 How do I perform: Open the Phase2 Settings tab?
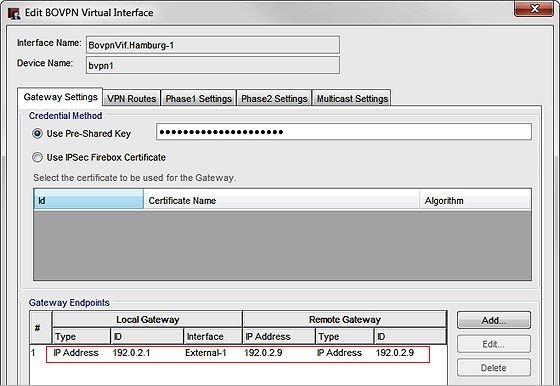[274, 98]
